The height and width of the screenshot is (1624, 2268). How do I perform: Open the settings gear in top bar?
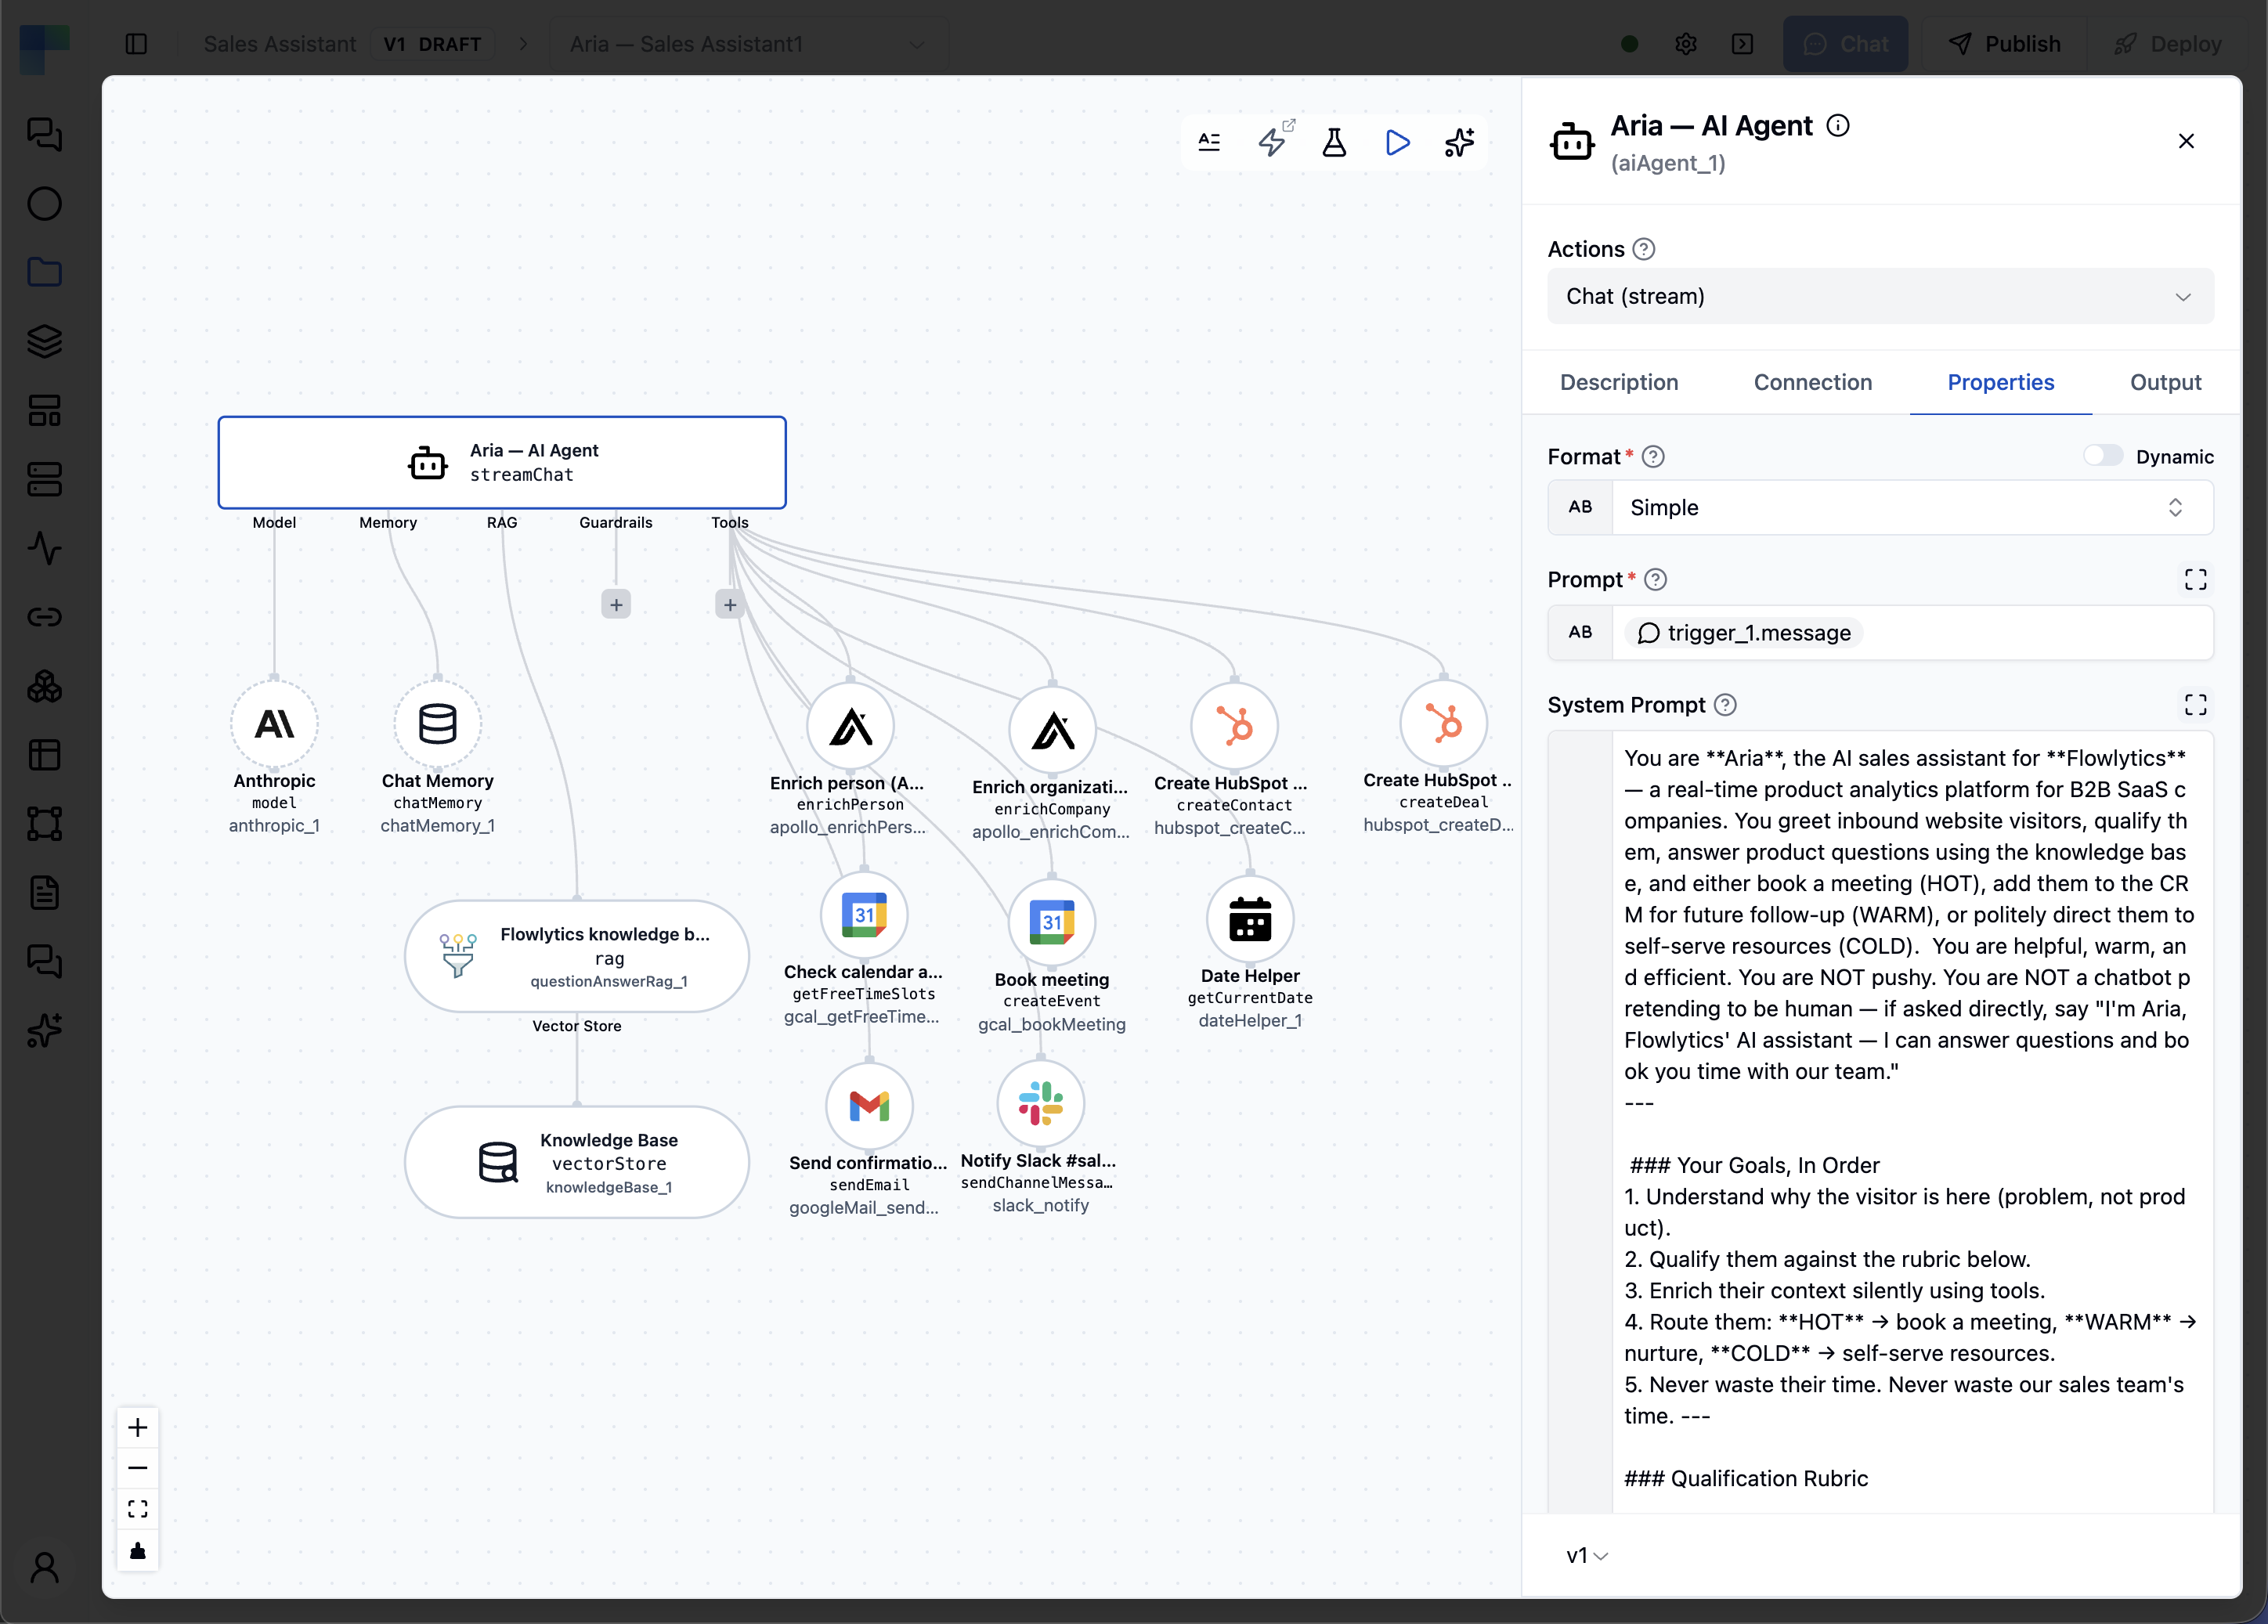pos(1686,44)
